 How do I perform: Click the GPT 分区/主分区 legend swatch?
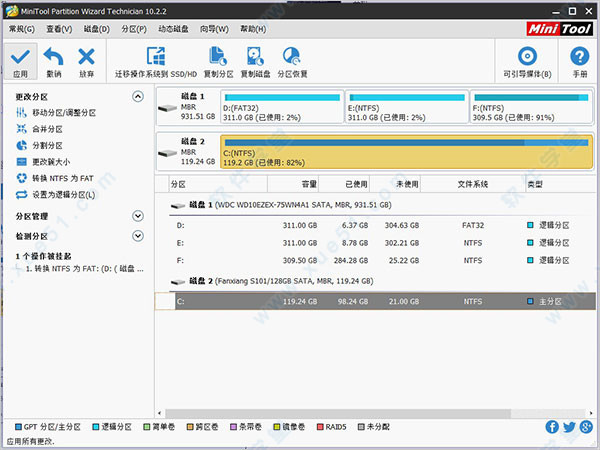(18, 427)
